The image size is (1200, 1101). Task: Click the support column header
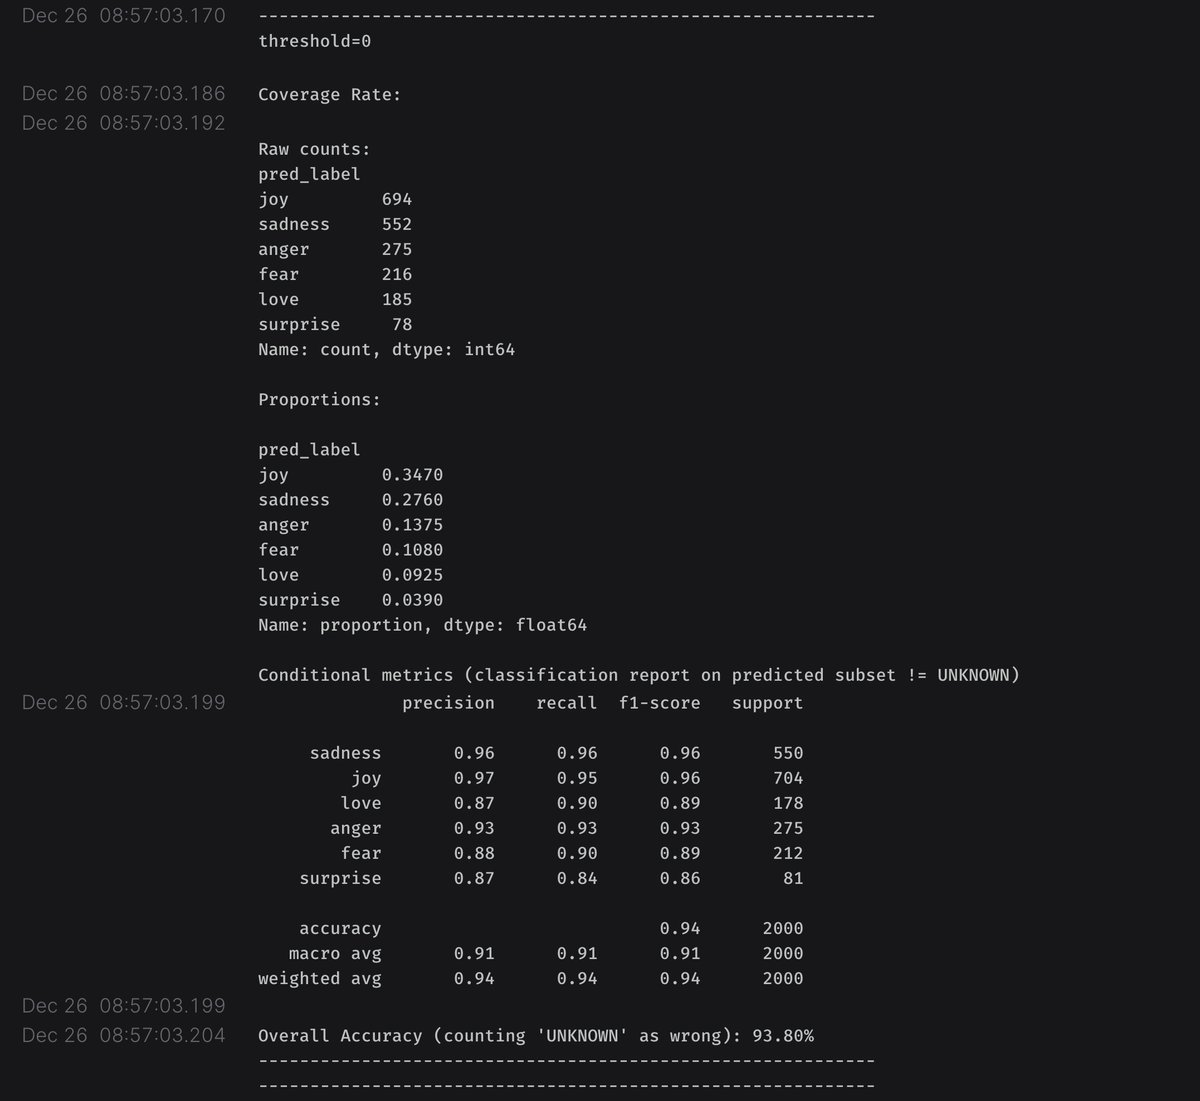(x=767, y=703)
